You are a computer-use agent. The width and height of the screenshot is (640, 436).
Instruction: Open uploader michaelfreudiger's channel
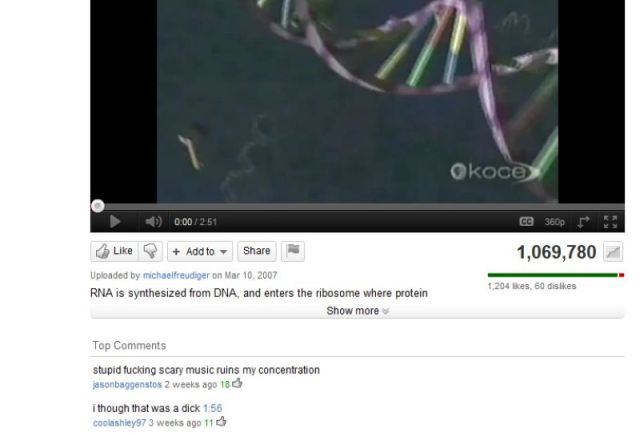pyautogui.click(x=176, y=276)
